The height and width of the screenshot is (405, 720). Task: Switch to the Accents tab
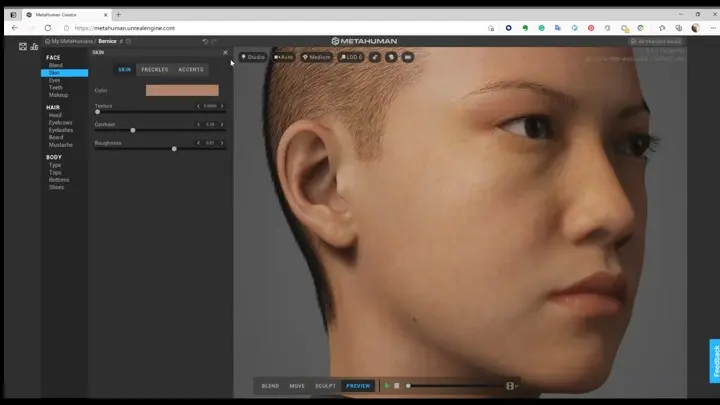point(190,69)
